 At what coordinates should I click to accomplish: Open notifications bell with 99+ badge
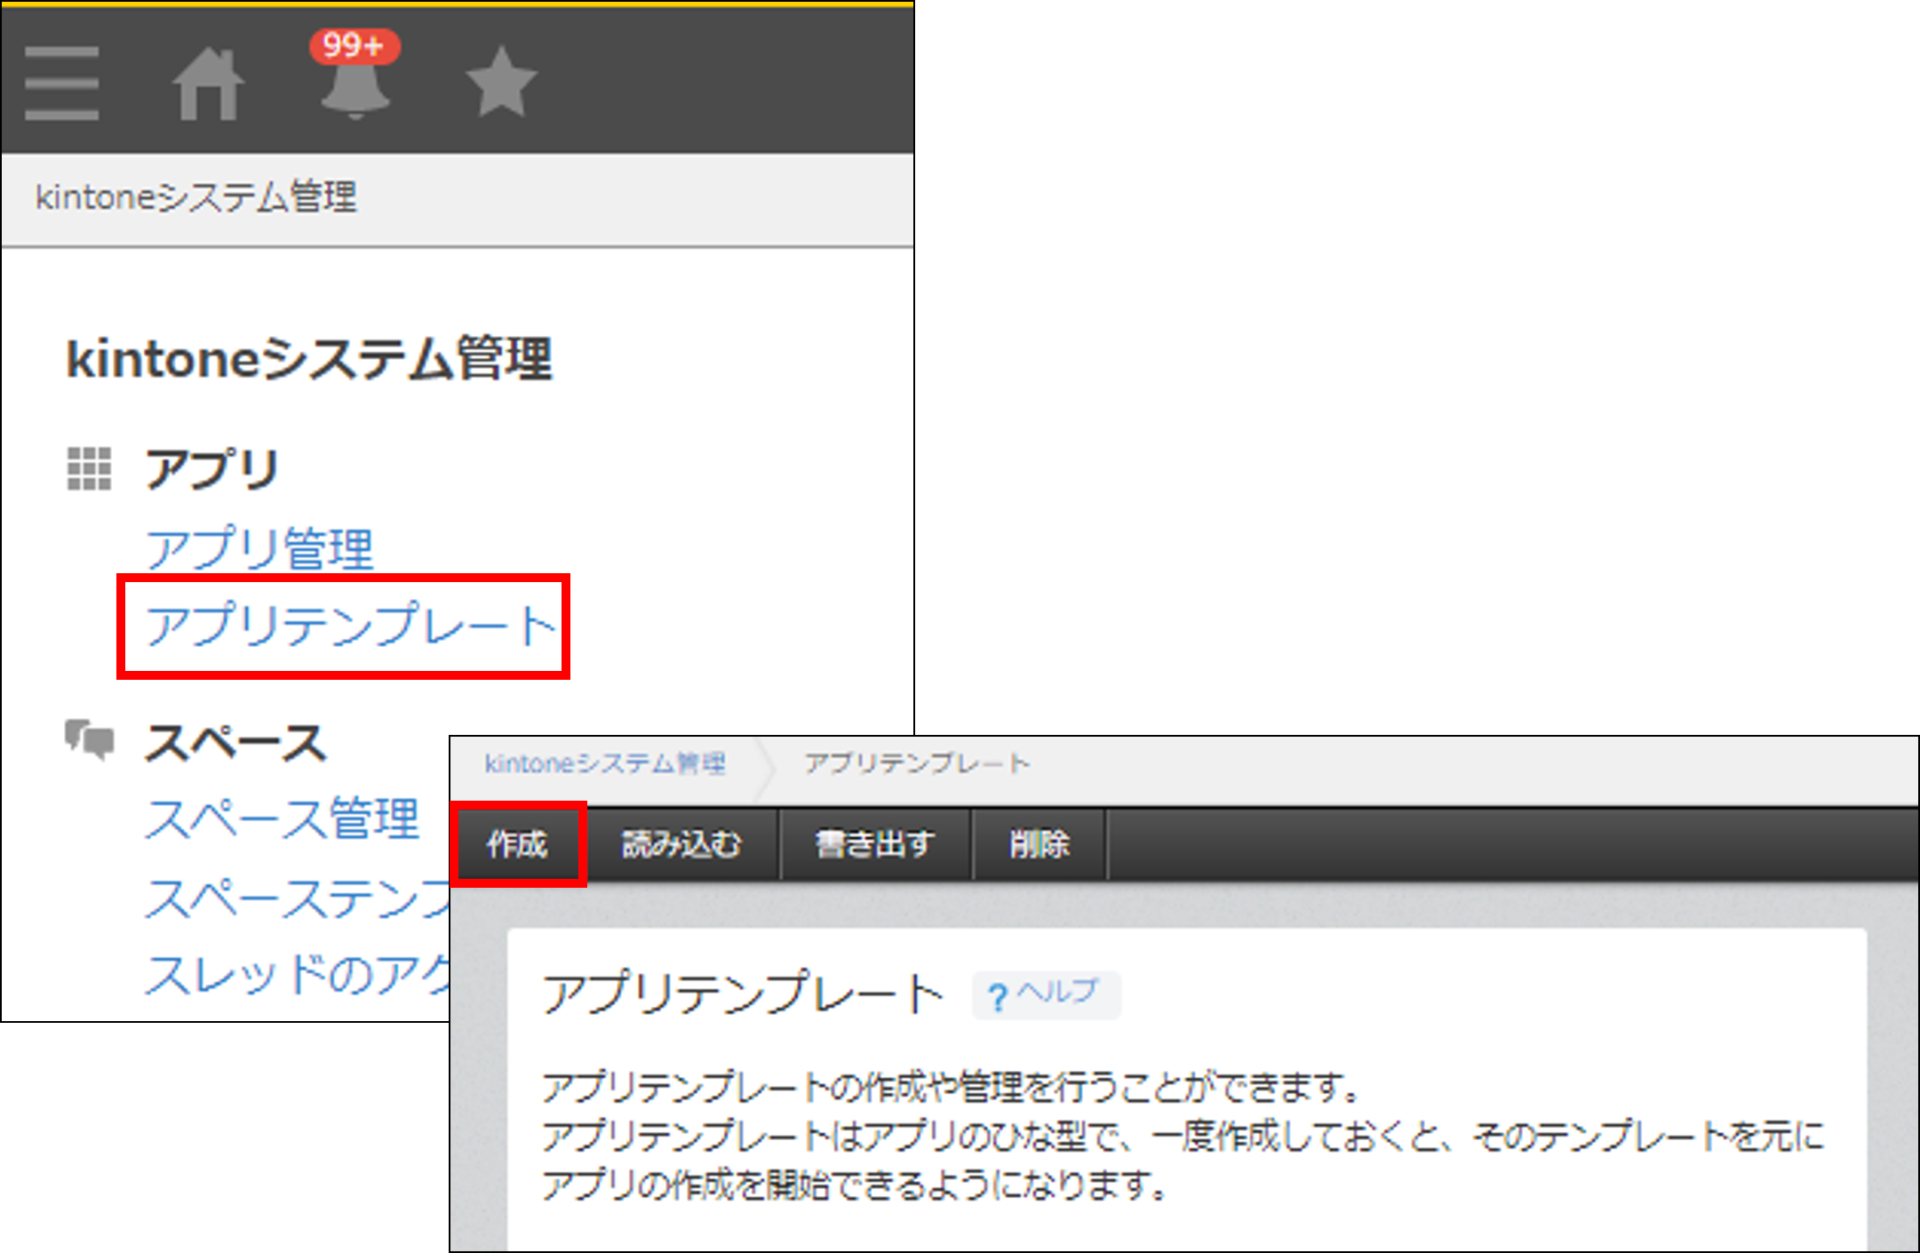[355, 74]
